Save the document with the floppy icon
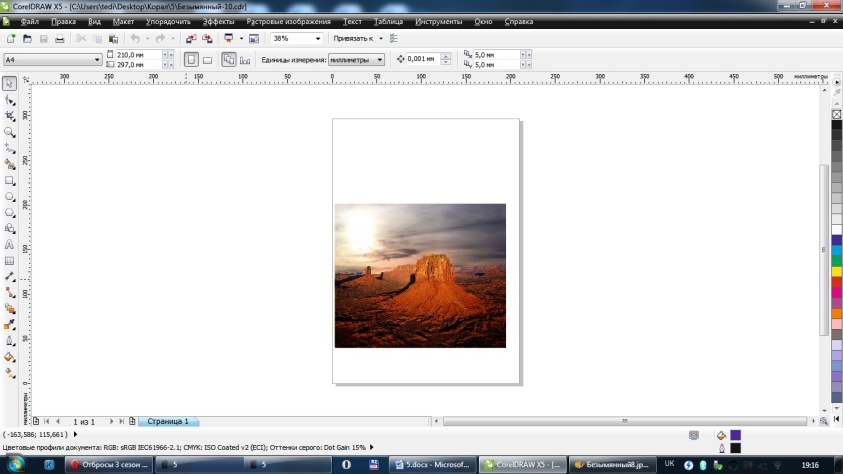 [44, 39]
